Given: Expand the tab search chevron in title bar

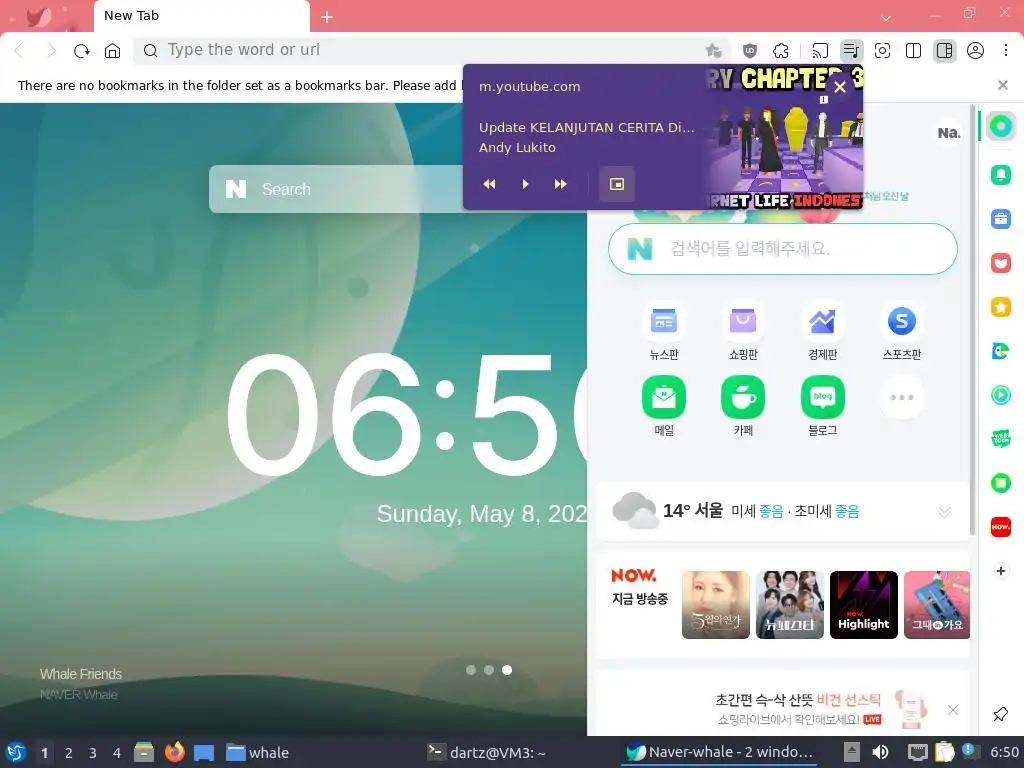Looking at the screenshot, I should click(886, 18).
